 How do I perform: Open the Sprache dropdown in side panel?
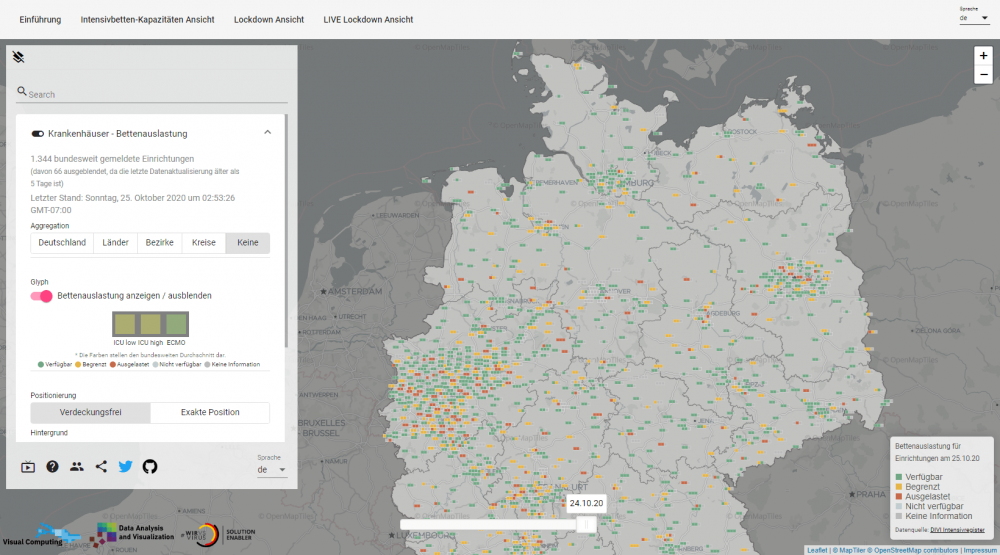pyautogui.click(x=271, y=470)
